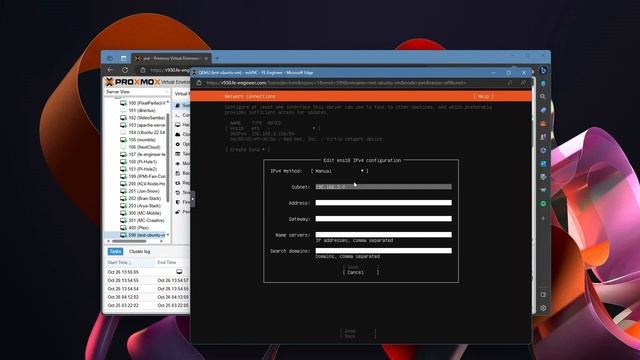This screenshot has height=360, width=640.
Task: Close the Proxmox Virtual Environment browser tab
Action: [206, 58]
